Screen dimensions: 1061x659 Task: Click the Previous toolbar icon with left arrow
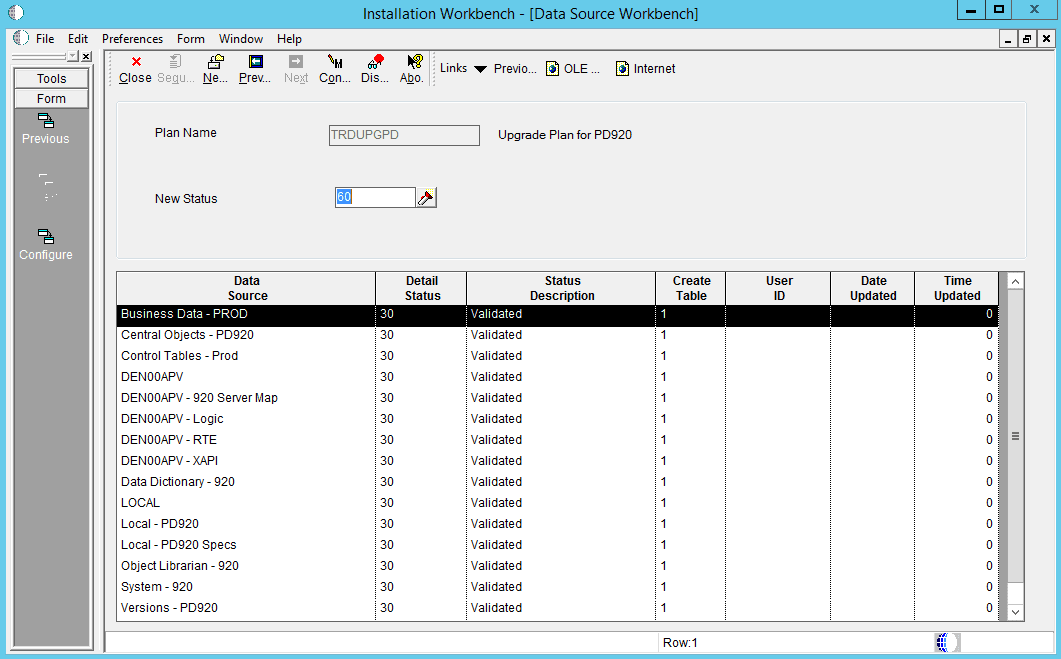(255, 62)
